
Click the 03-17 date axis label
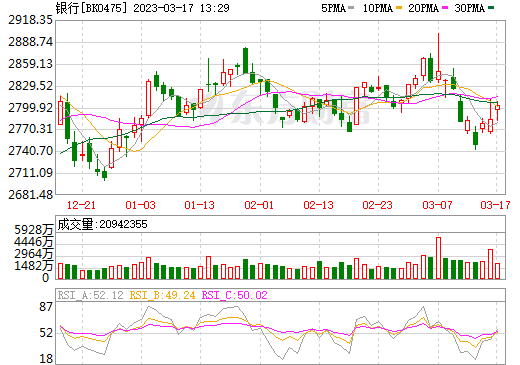[x=495, y=205]
